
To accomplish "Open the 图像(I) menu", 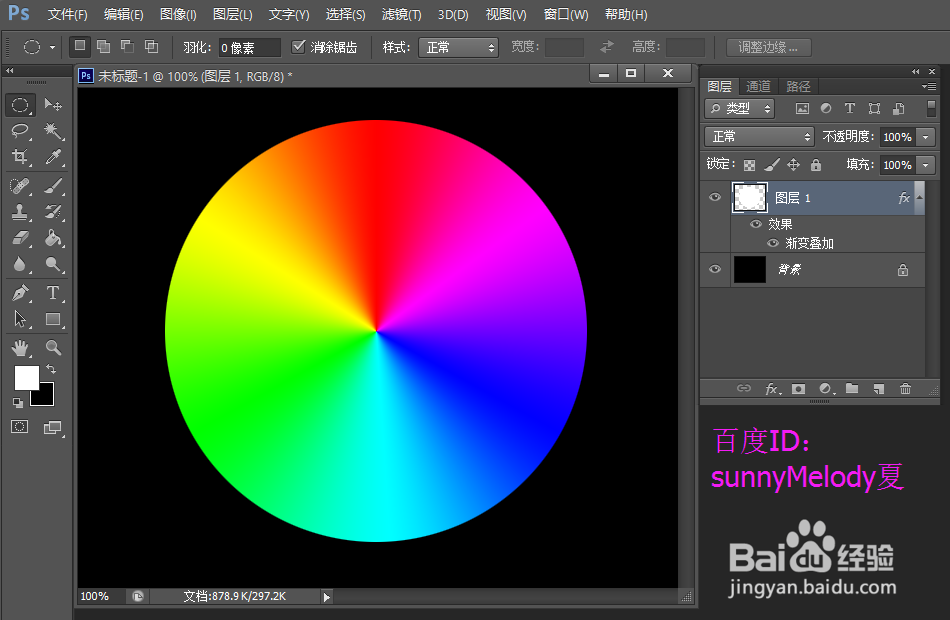I will (x=178, y=15).
